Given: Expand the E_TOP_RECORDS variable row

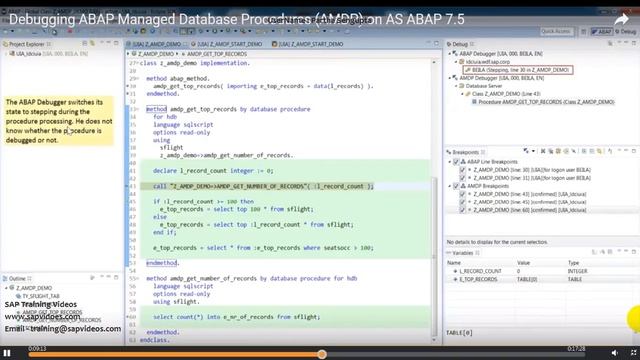Looking at the screenshot, I should click(x=456, y=279).
